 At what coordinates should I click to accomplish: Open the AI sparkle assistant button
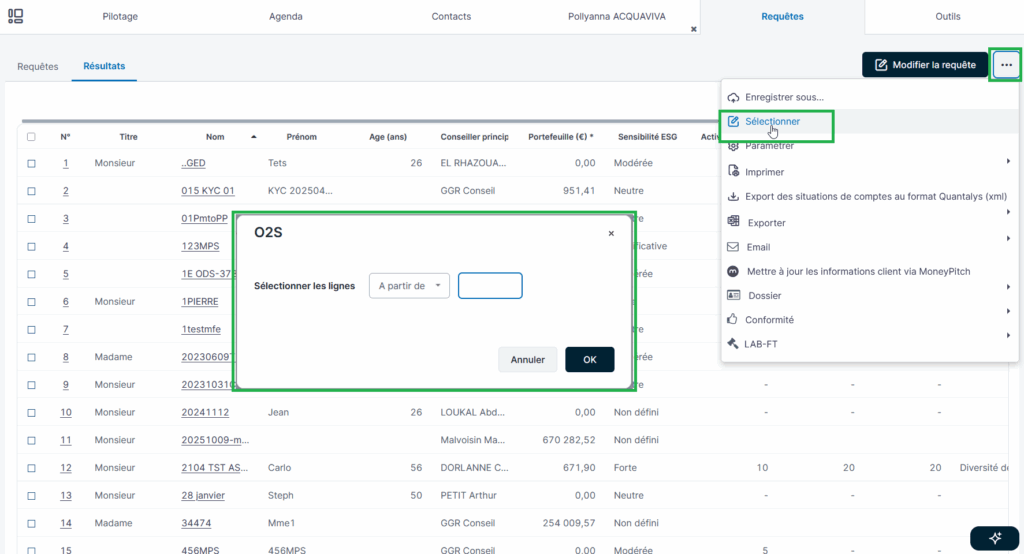click(995, 537)
